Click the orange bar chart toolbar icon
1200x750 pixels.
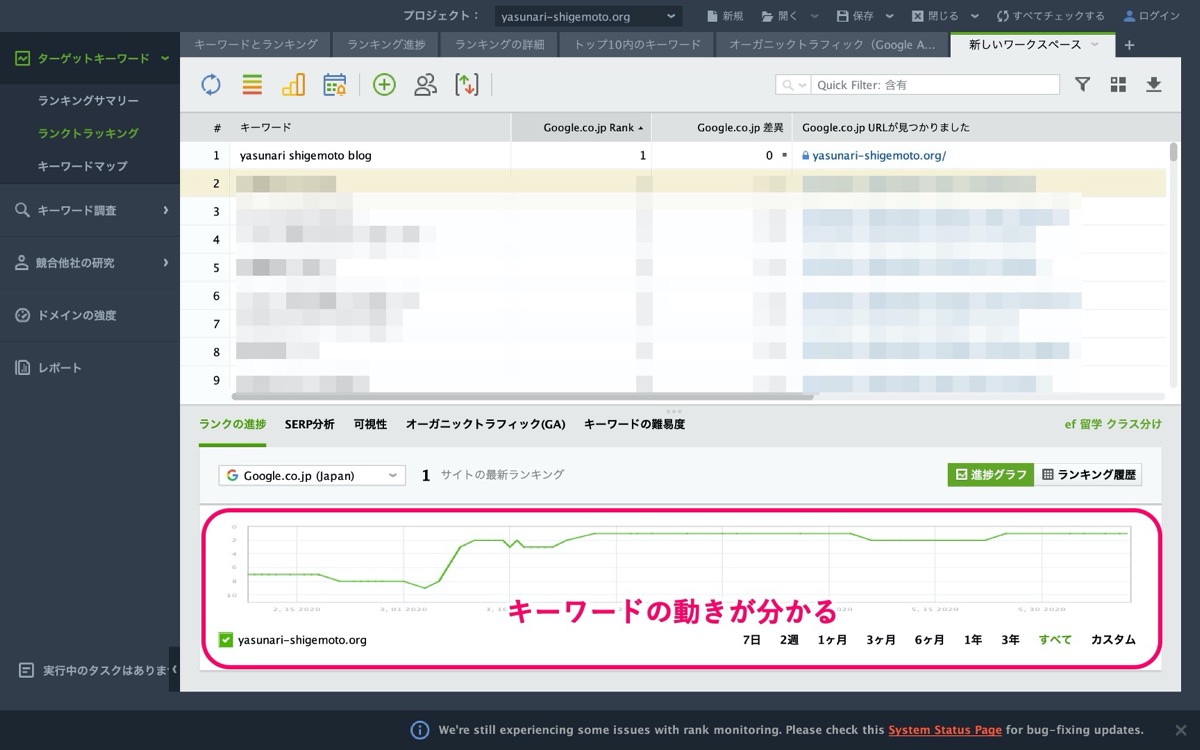[x=293, y=85]
